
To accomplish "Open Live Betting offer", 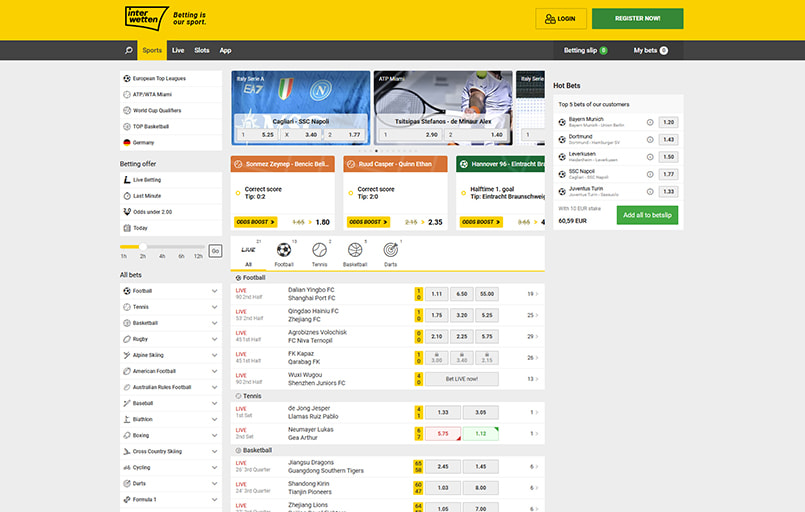I will pyautogui.click(x=171, y=180).
